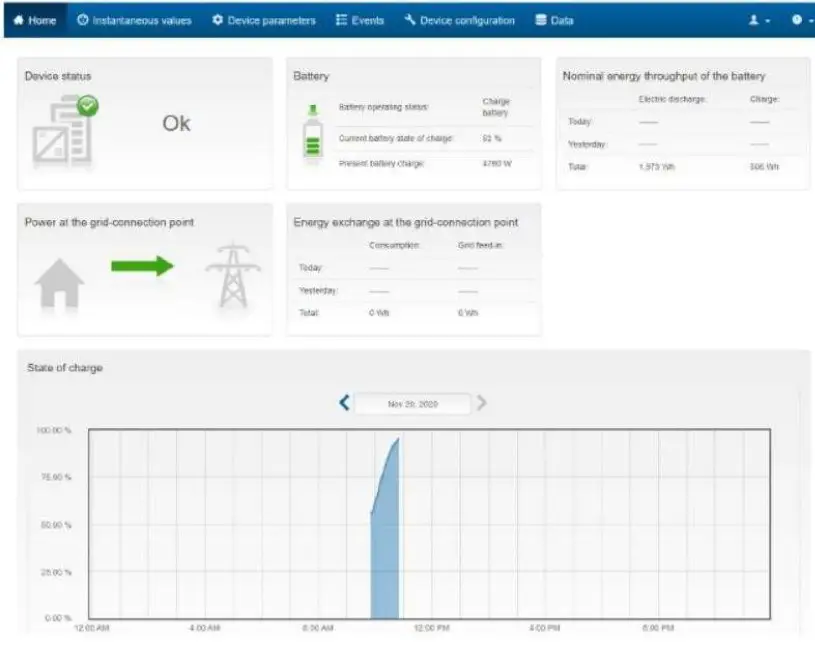Click "Present battery charge" label
This screenshot has height=656, width=815.
(382, 163)
